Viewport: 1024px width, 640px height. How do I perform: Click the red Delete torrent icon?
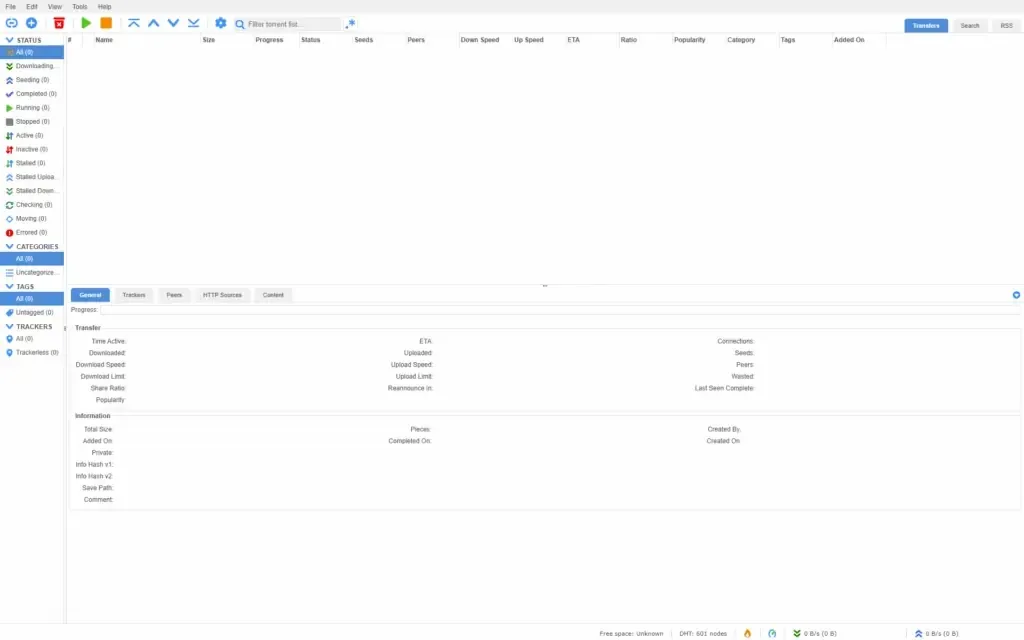(58, 23)
